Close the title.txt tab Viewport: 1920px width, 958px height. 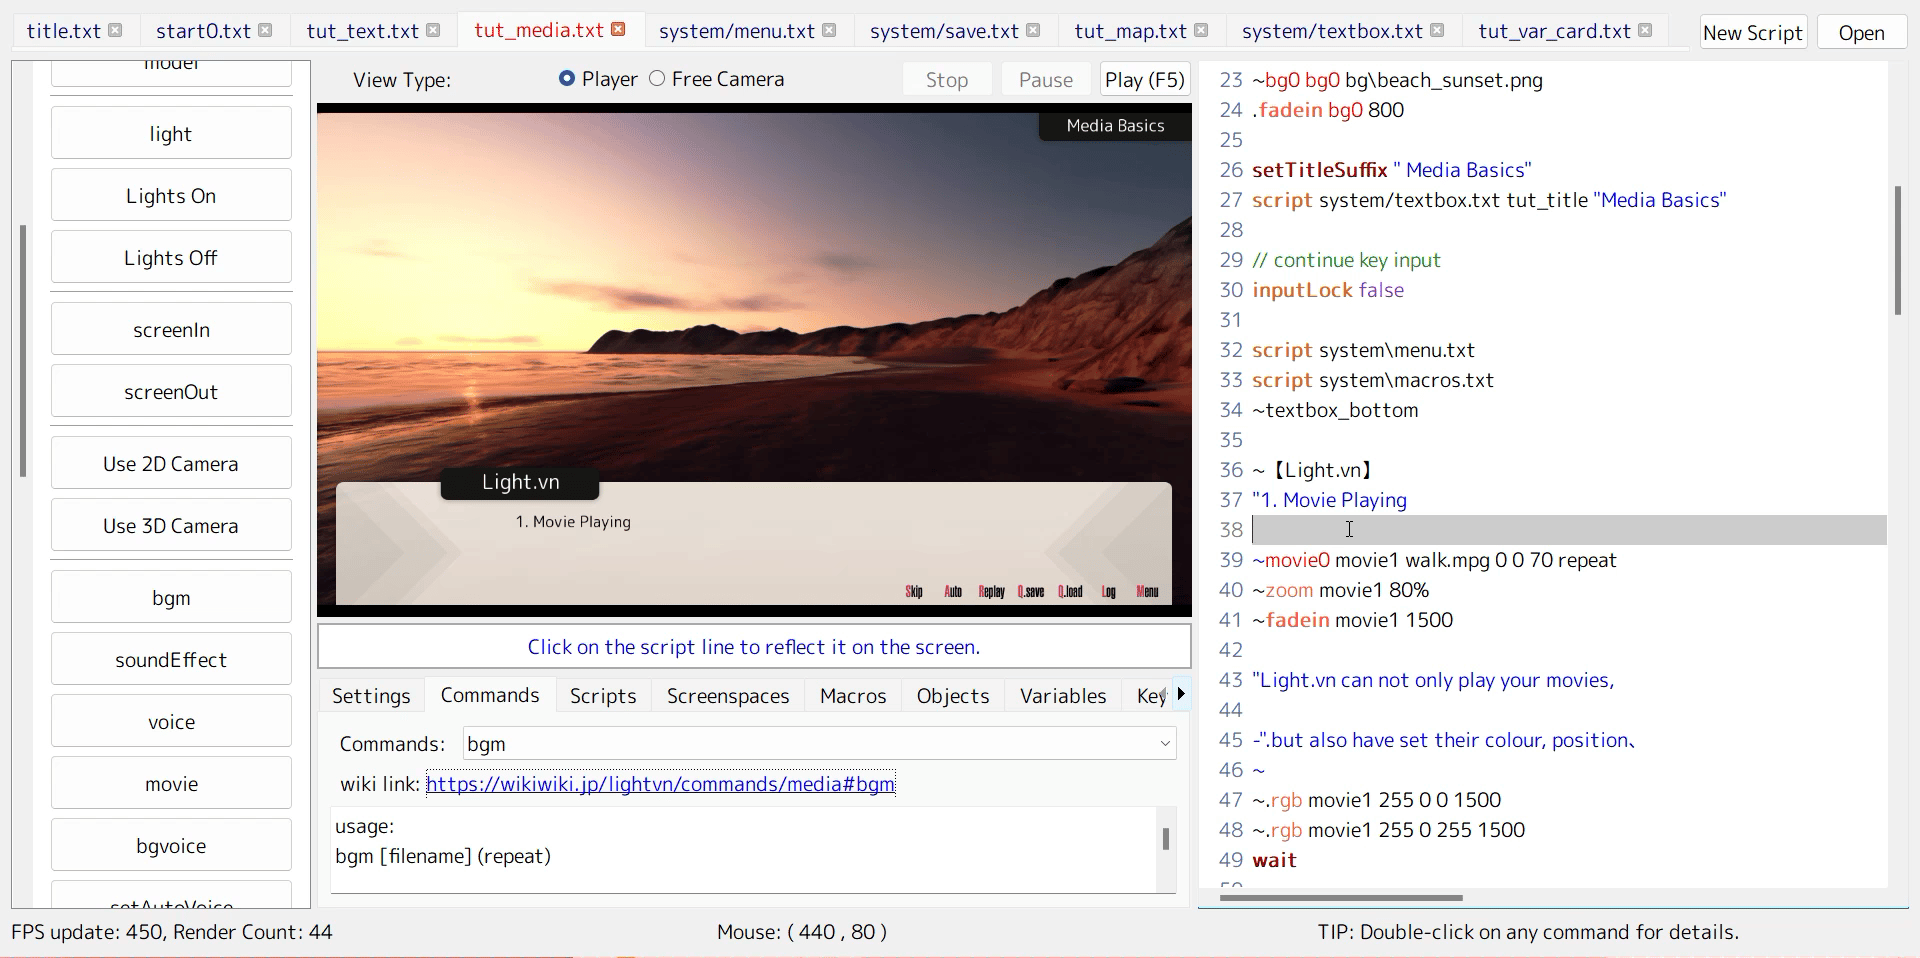tap(115, 30)
